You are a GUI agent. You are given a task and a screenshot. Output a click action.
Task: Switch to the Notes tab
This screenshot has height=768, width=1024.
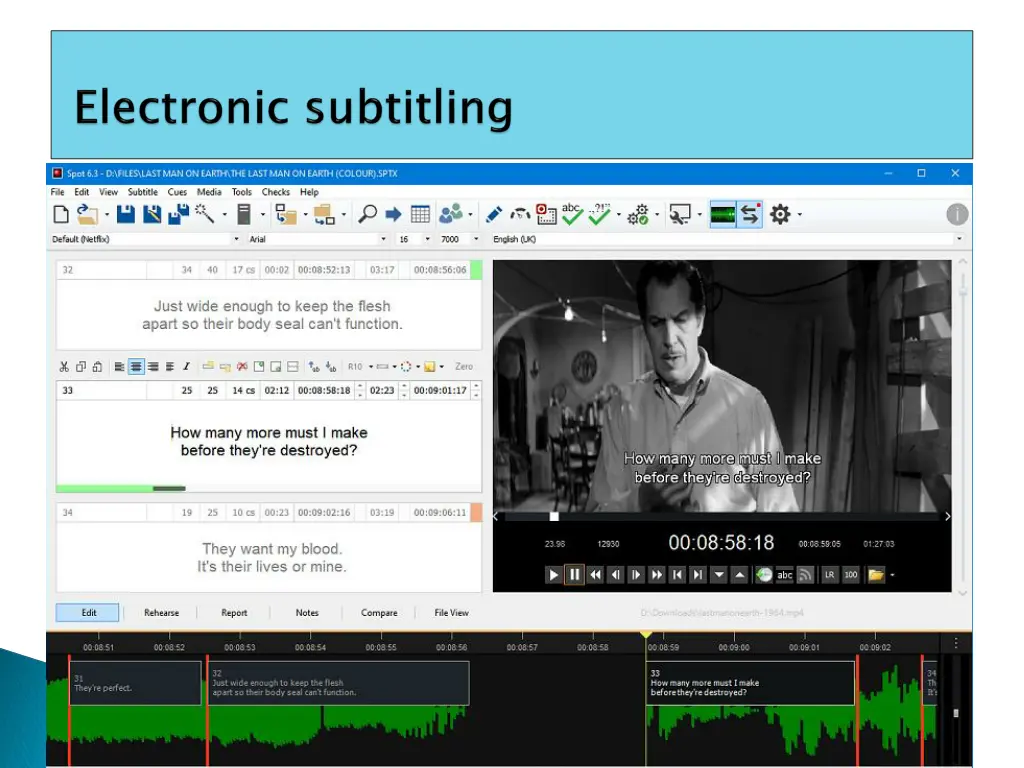pos(307,613)
